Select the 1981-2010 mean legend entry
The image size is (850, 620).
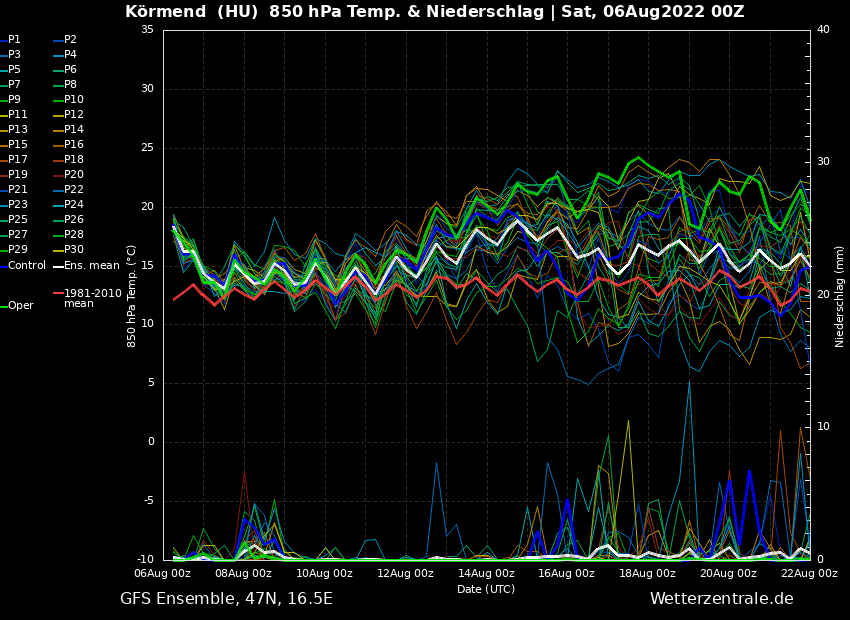(92, 298)
